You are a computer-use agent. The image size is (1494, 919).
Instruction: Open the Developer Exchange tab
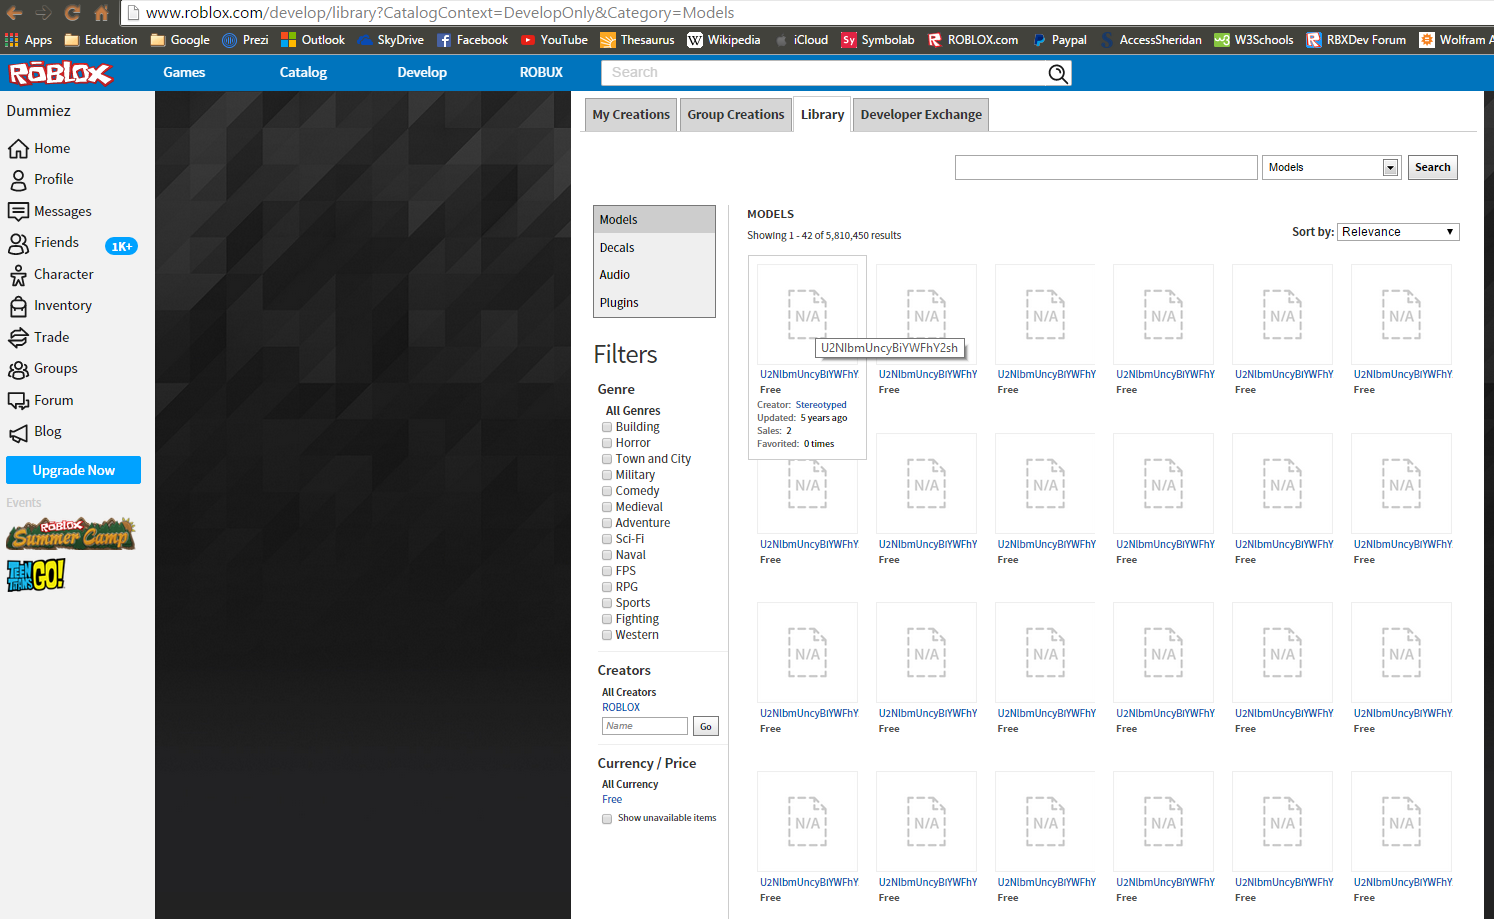pyautogui.click(x=920, y=115)
